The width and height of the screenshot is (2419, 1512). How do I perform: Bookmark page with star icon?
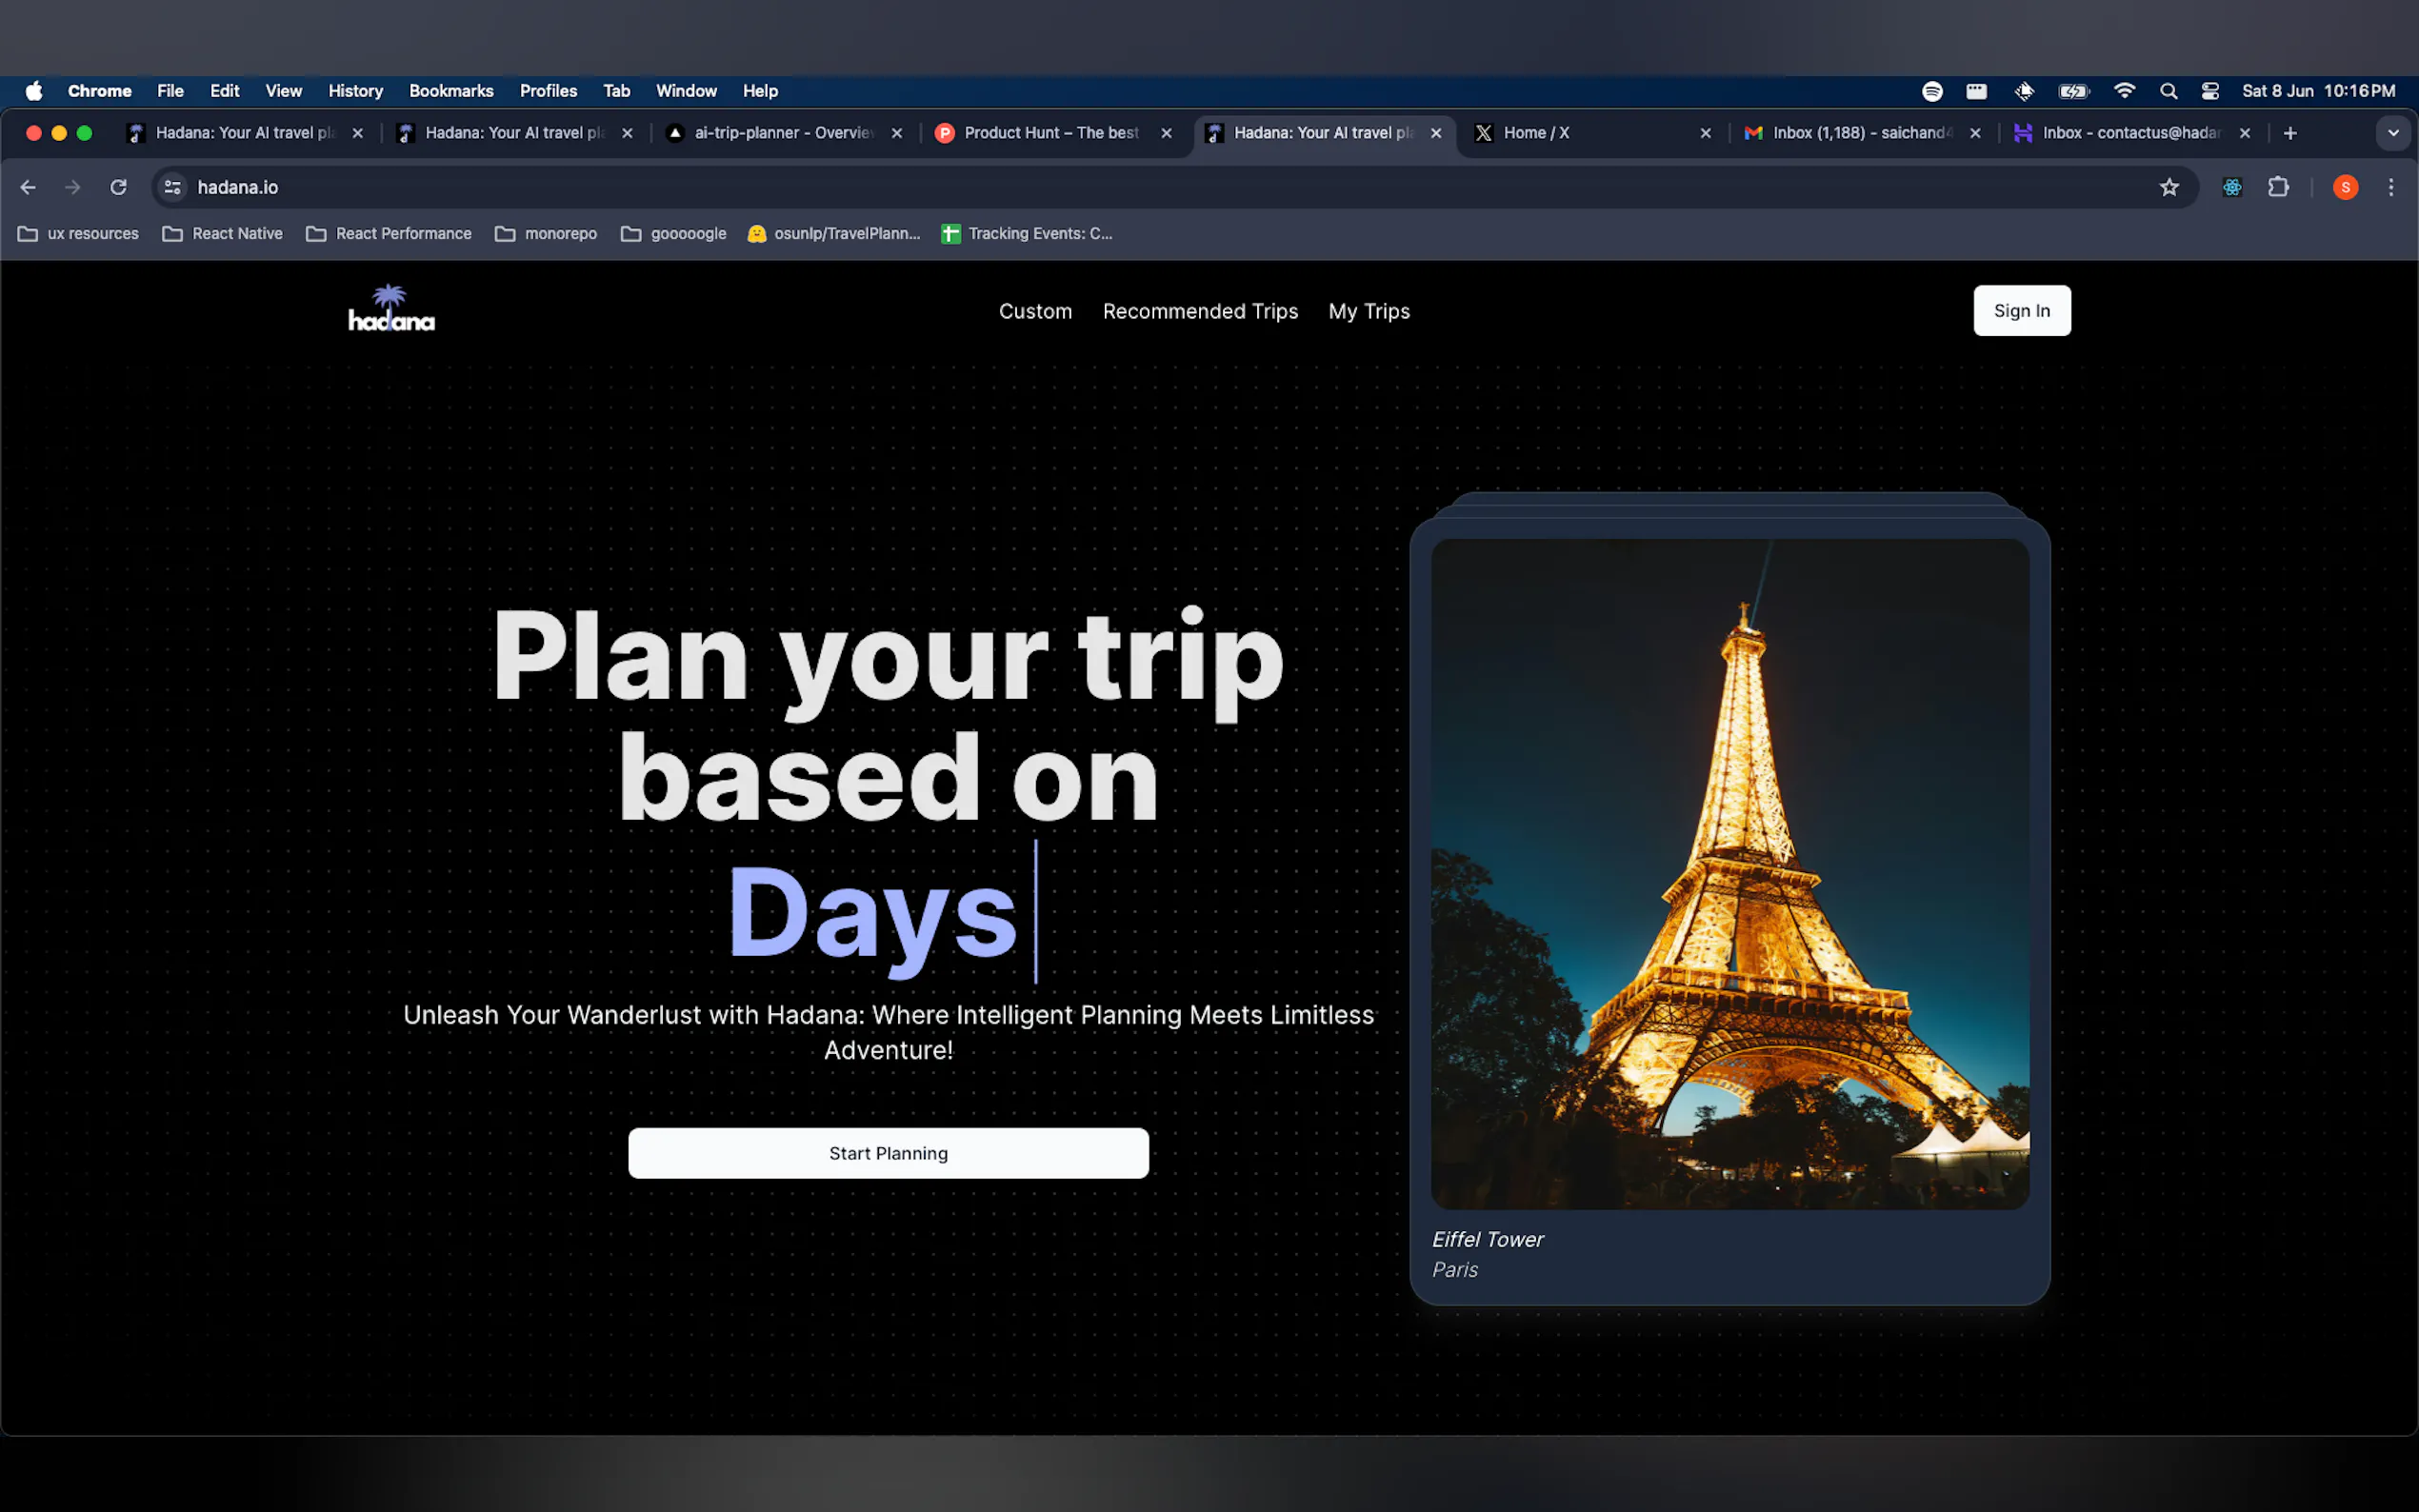click(2168, 187)
